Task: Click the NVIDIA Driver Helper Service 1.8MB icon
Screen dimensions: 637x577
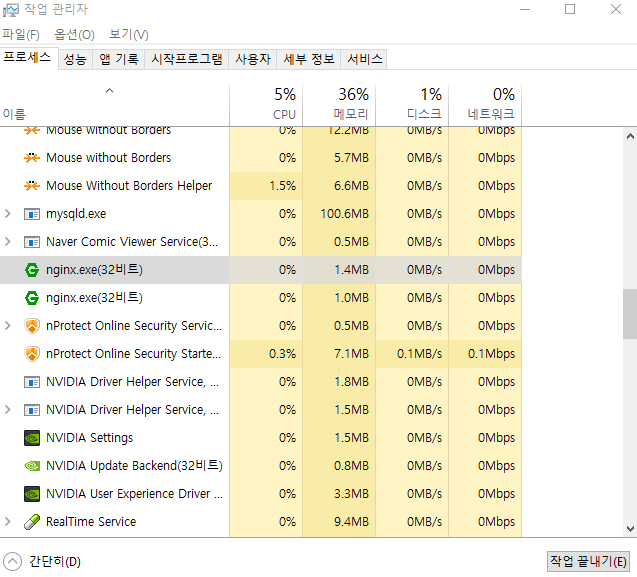Action: point(32,382)
